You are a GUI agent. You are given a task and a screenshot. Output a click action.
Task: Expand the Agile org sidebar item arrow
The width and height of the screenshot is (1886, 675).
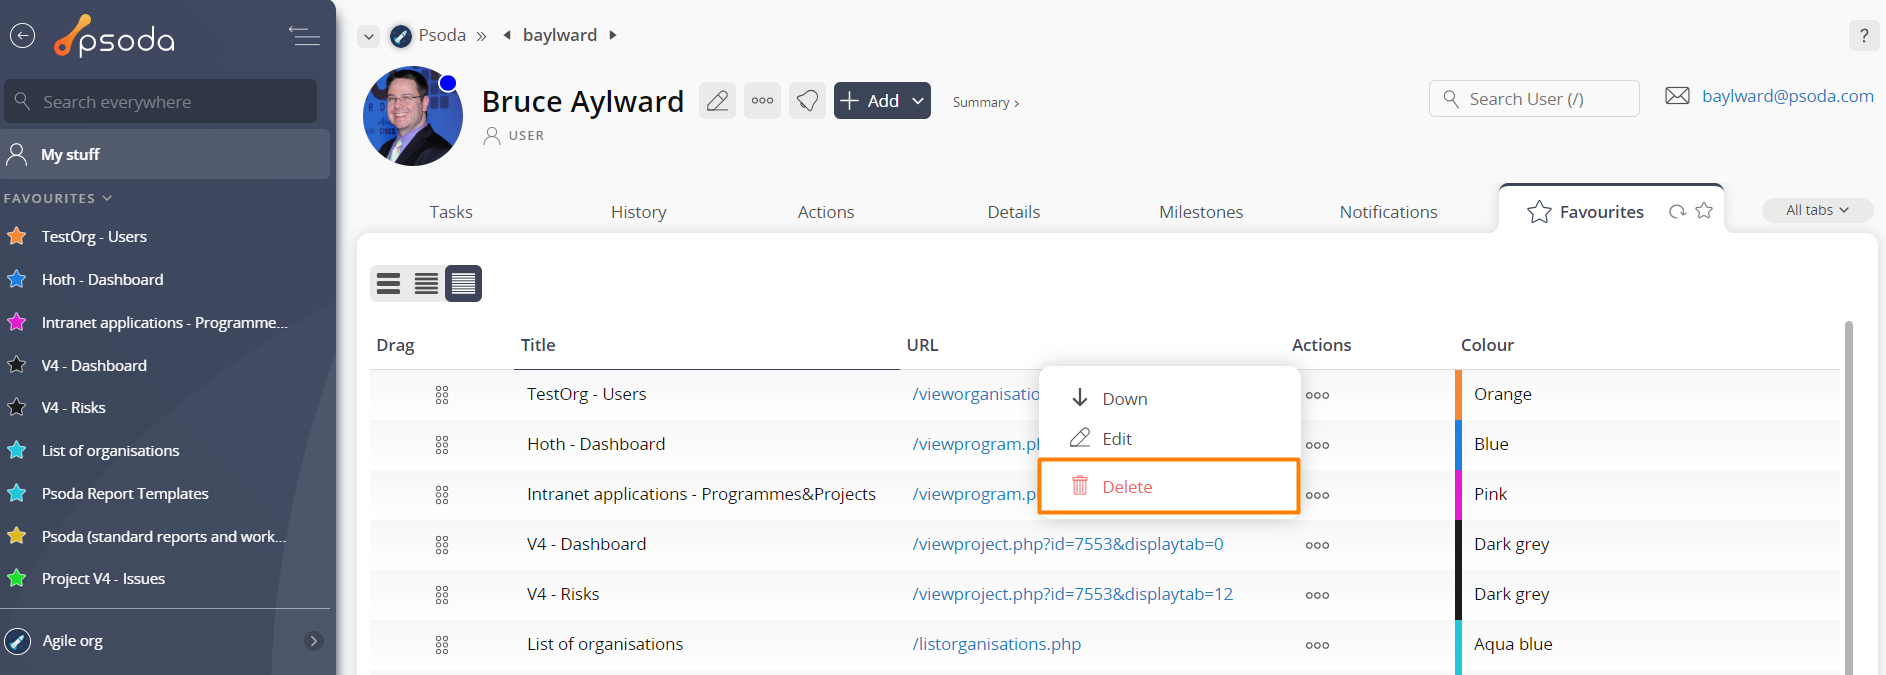point(314,641)
